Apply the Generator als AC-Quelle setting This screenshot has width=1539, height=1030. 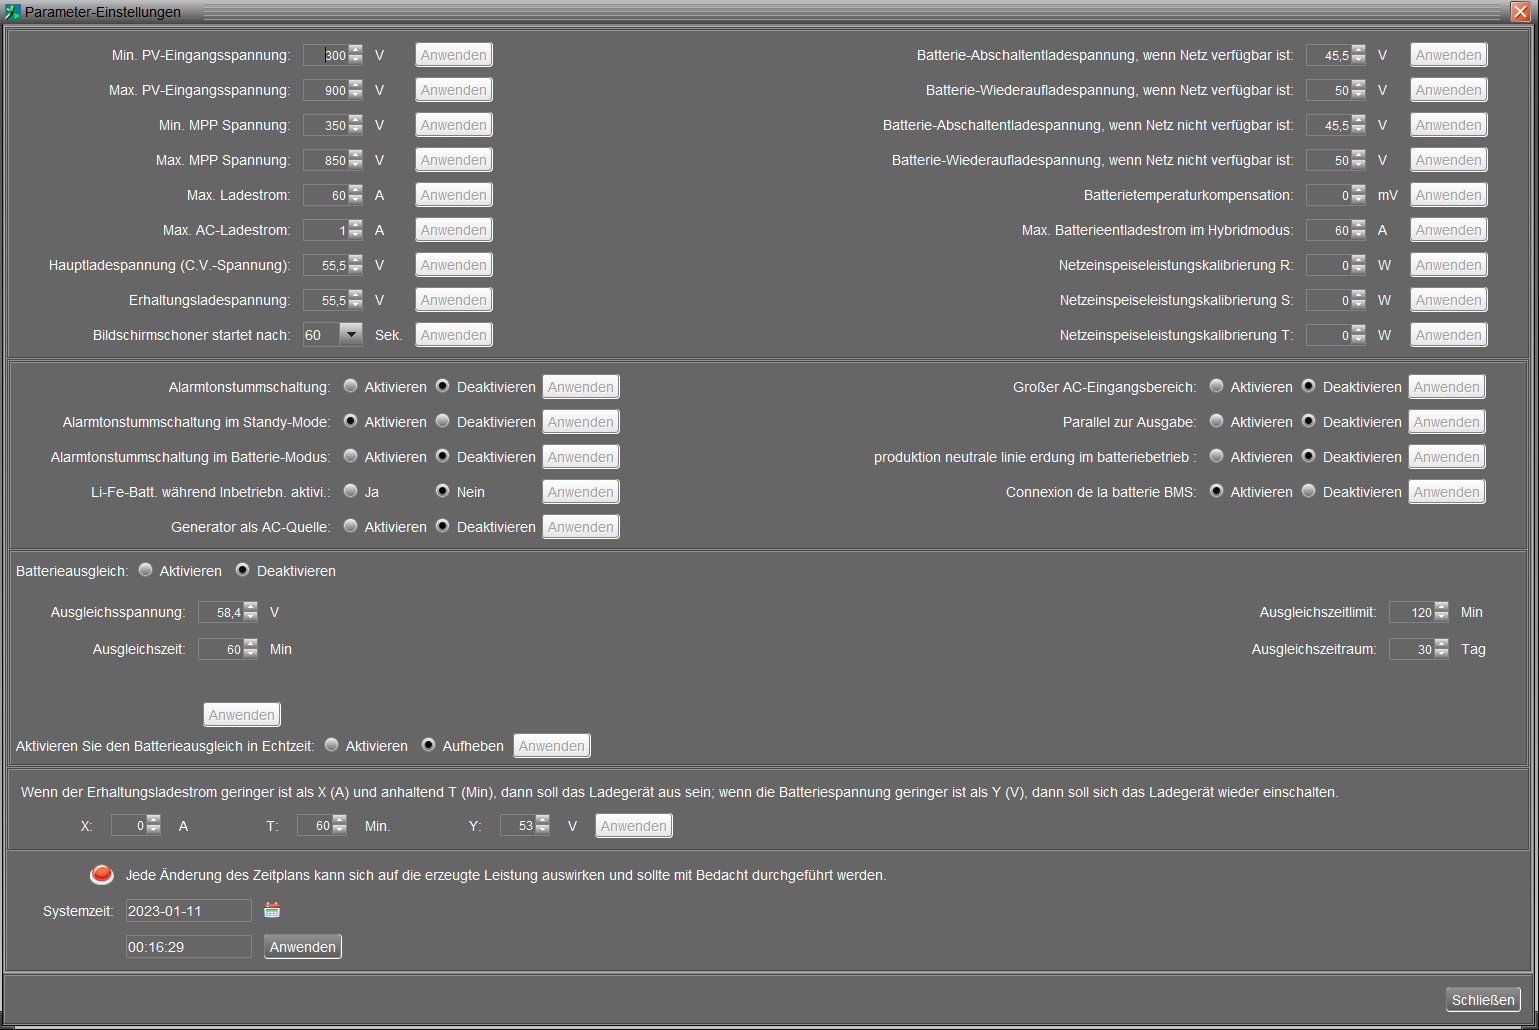(x=581, y=527)
